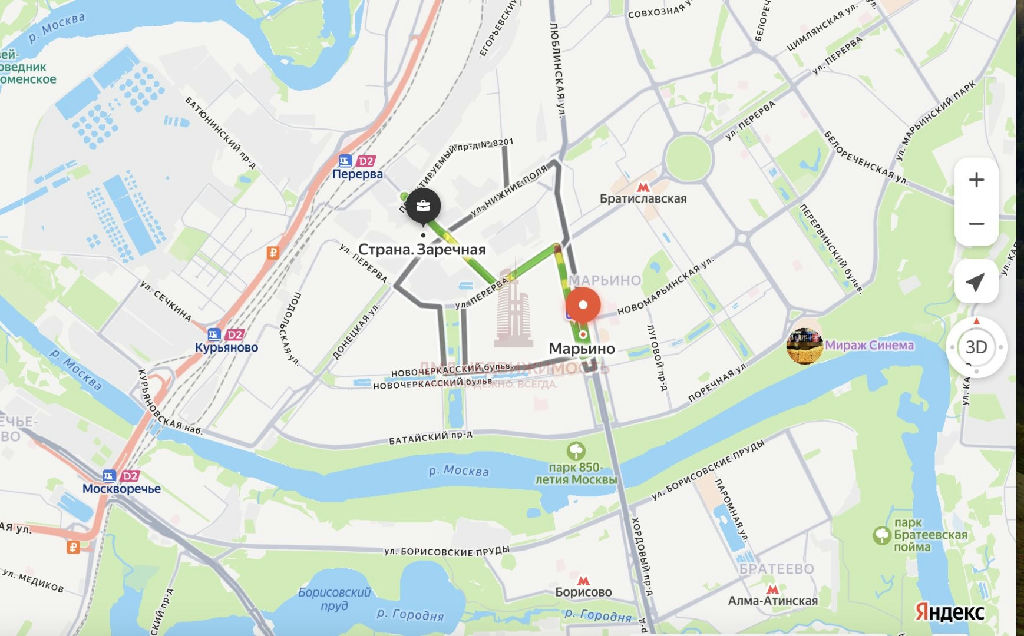Select the Братиславская metro station icon
Image resolution: width=1024 pixels, height=636 pixels.
pos(643,187)
